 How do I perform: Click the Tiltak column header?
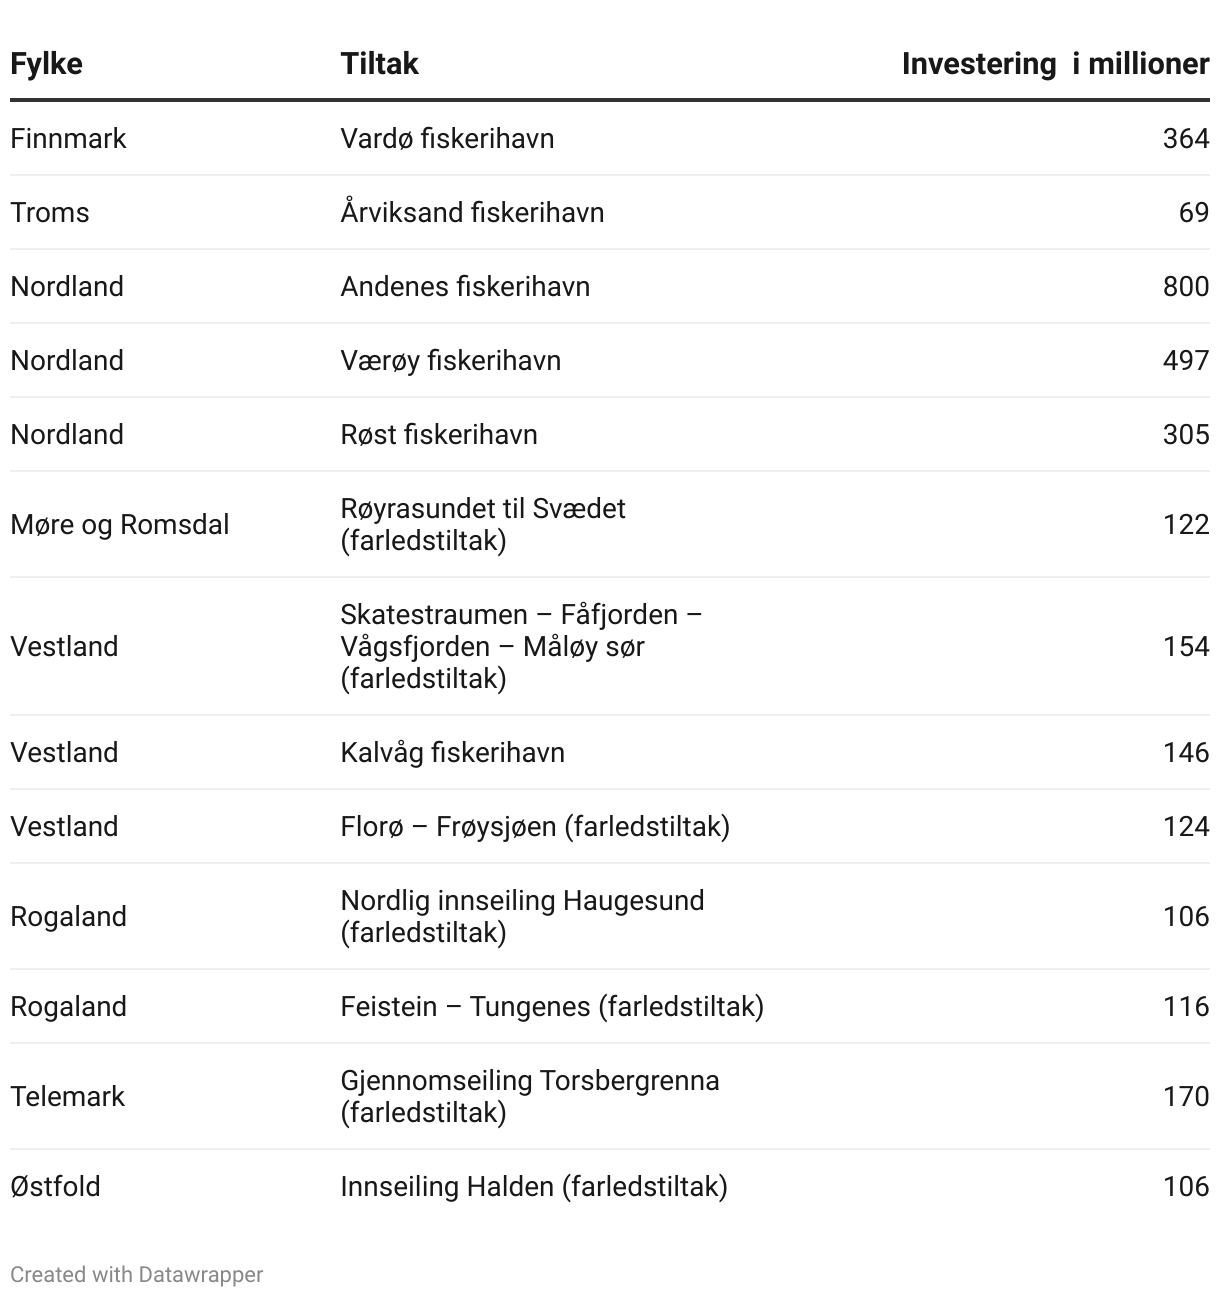[x=379, y=64]
